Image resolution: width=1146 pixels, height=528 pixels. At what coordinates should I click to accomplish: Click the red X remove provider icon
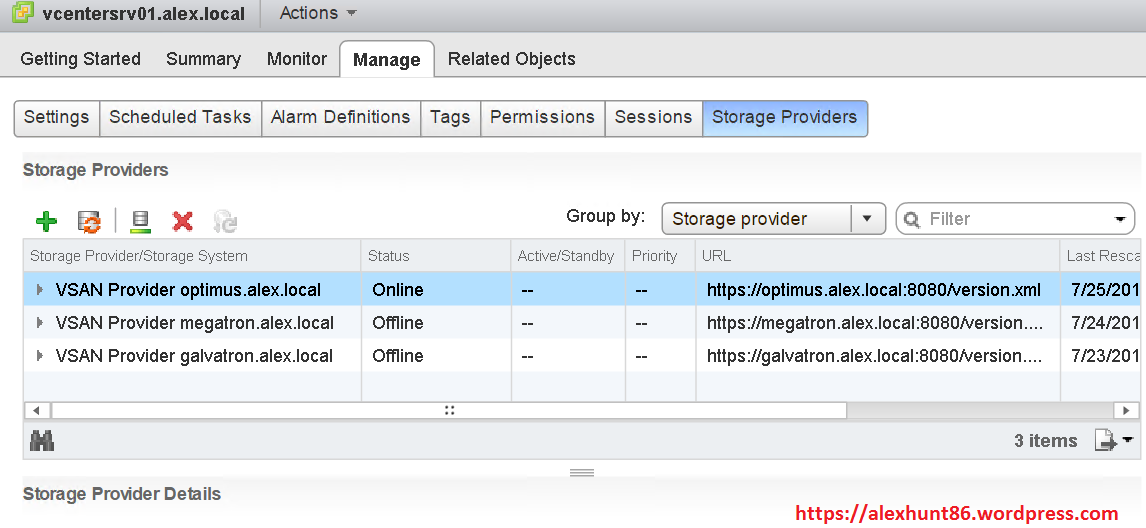(x=182, y=221)
